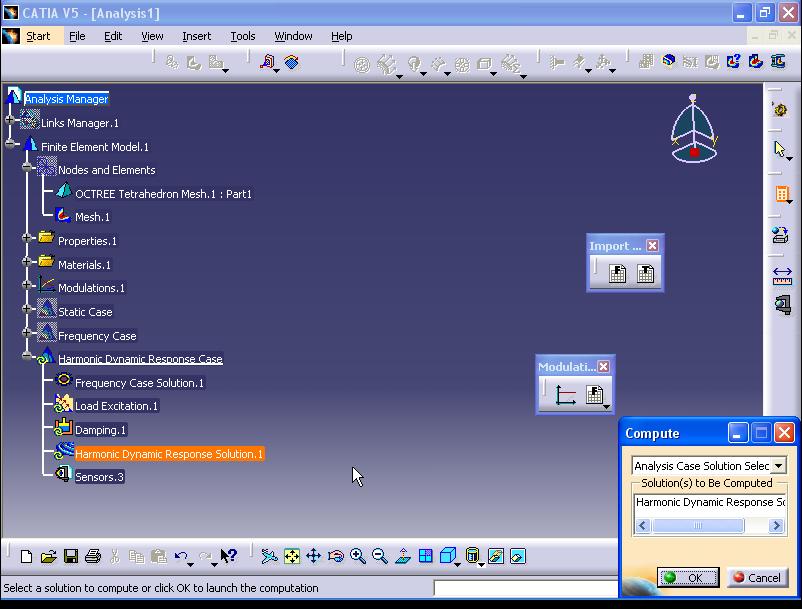Click the Create Multi-View icon
The width and height of the screenshot is (802, 609).
pyautogui.click(x=426, y=556)
